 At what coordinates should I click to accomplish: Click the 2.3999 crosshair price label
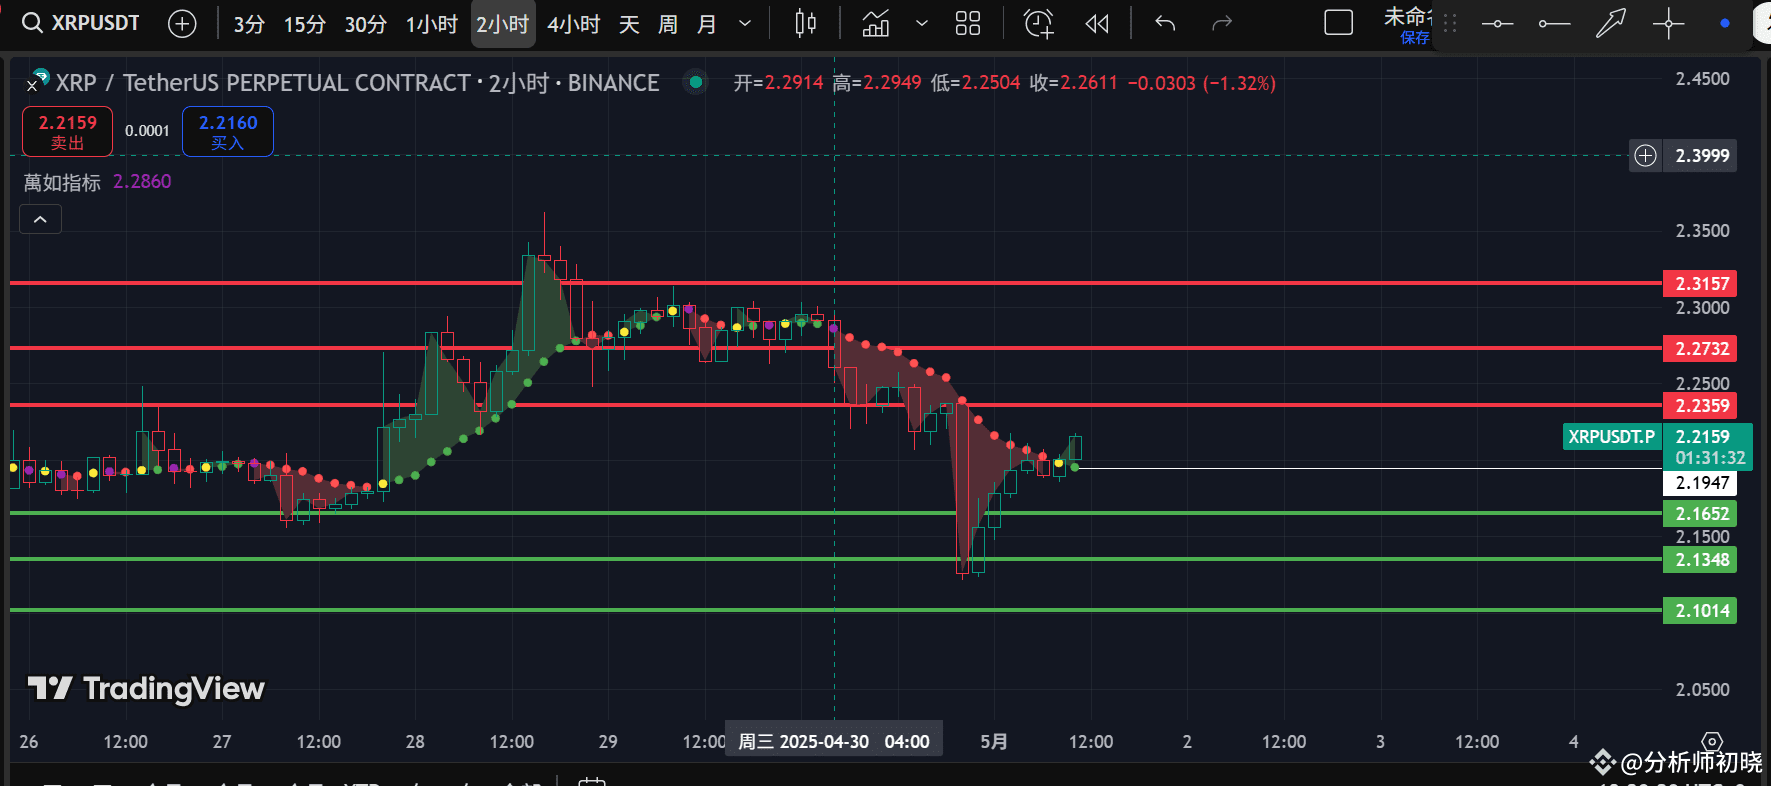1702,156
